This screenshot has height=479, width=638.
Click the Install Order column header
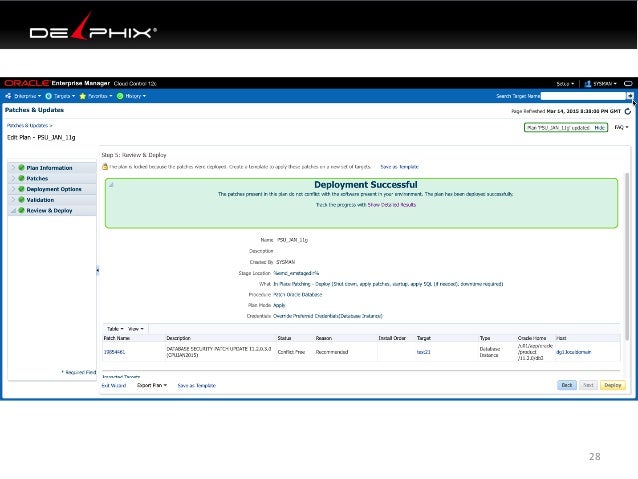tap(392, 338)
